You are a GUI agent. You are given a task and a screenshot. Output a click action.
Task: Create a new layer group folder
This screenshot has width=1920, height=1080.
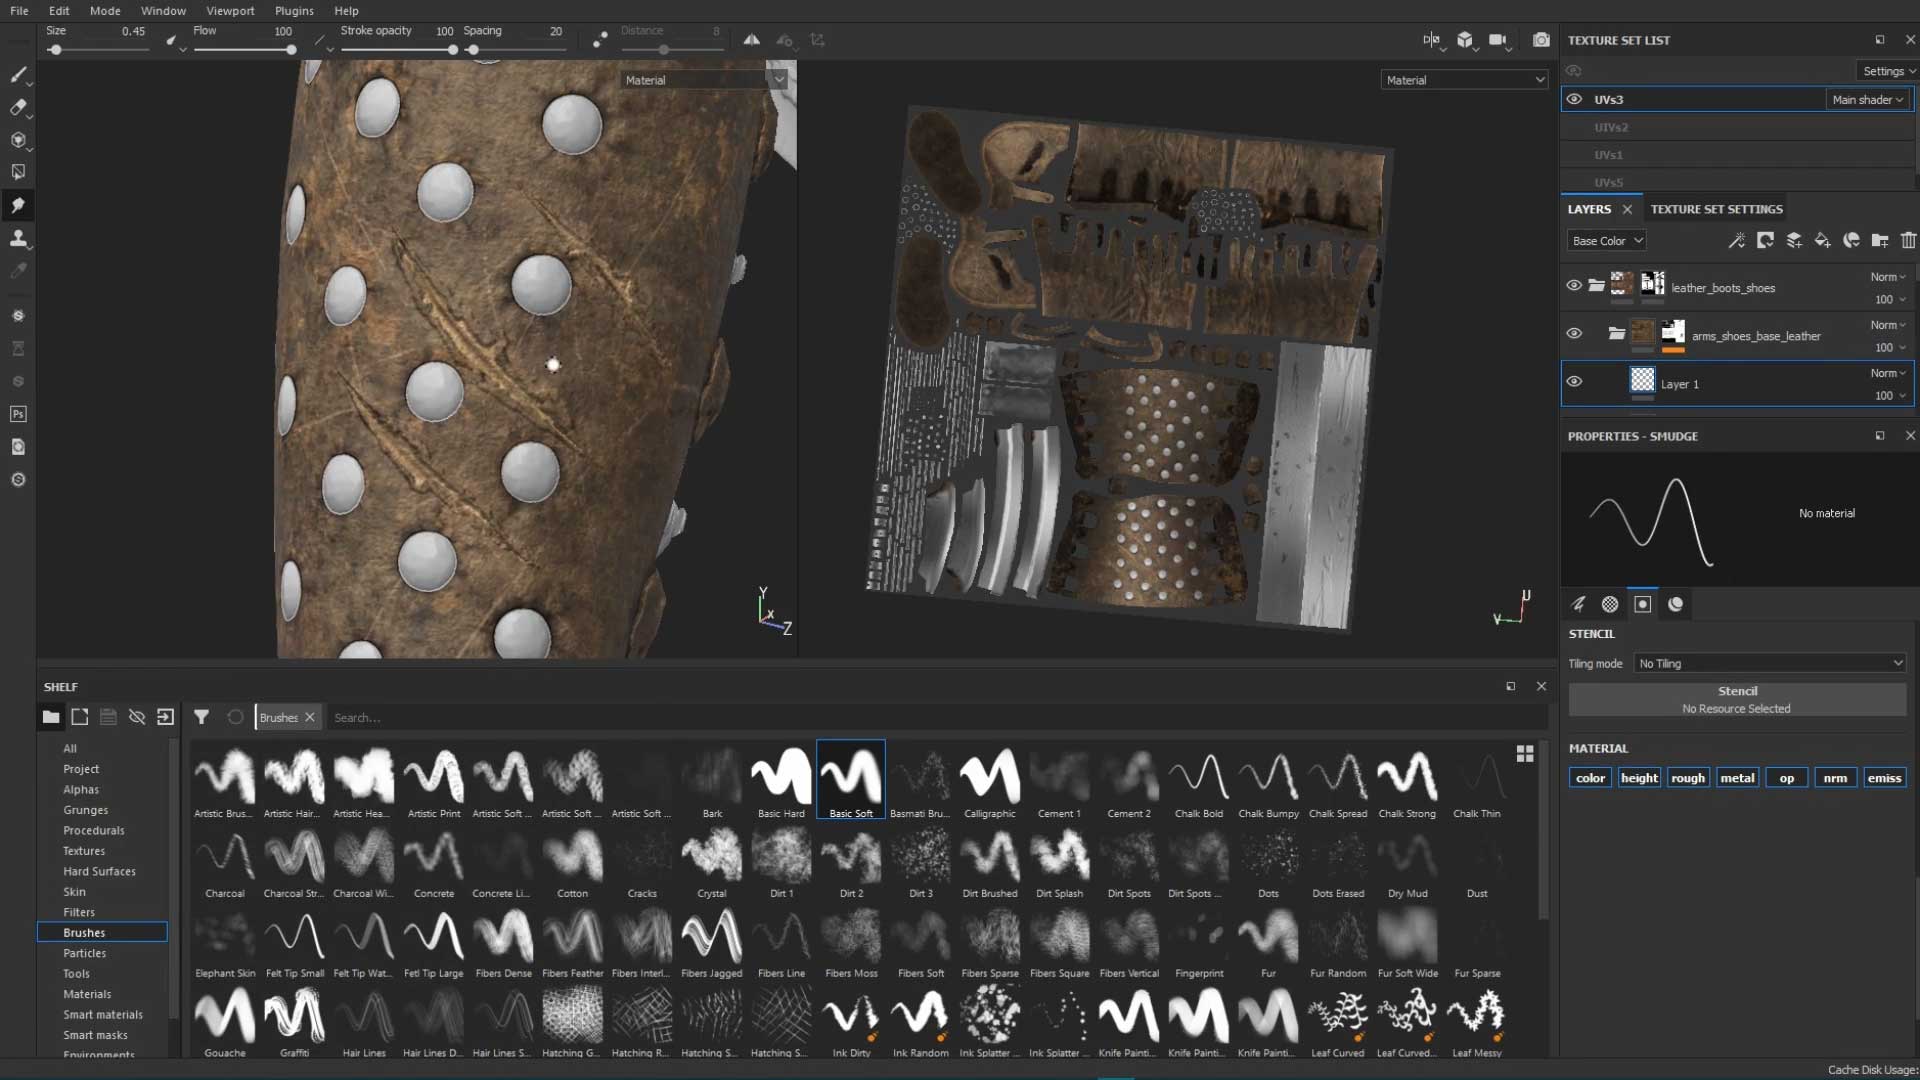click(1881, 240)
